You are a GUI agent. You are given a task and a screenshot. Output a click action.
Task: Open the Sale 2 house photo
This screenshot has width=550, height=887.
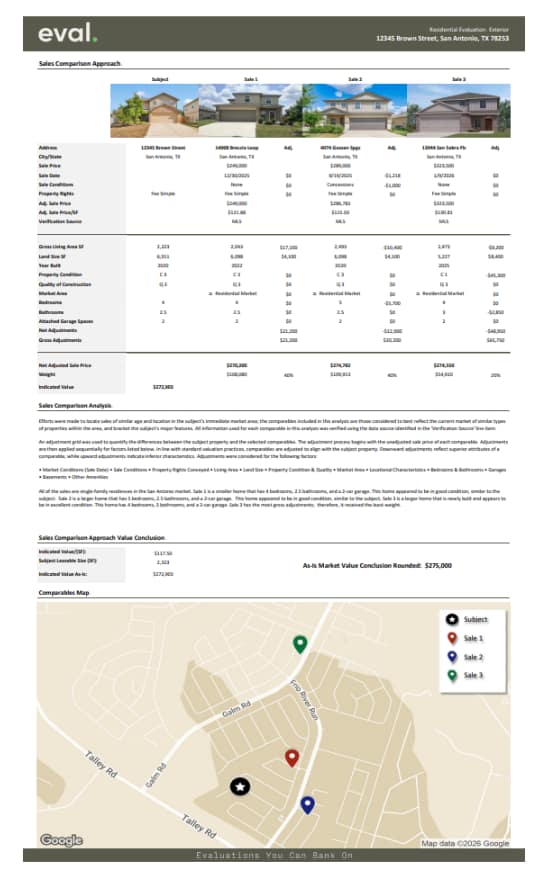pyautogui.click(x=355, y=111)
